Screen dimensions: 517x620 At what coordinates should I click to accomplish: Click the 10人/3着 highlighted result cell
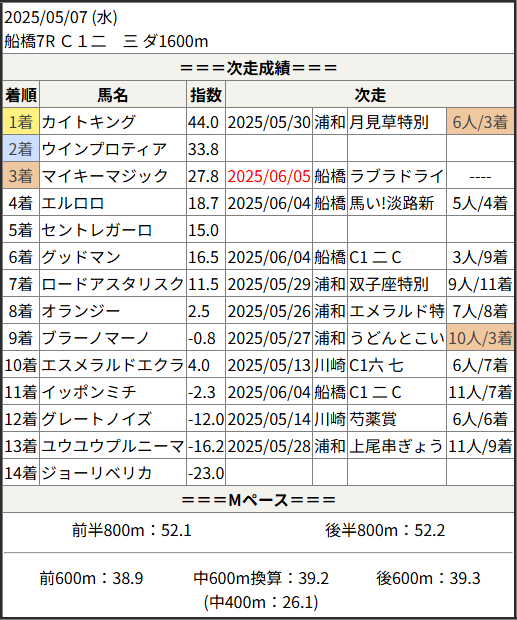click(x=480, y=337)
